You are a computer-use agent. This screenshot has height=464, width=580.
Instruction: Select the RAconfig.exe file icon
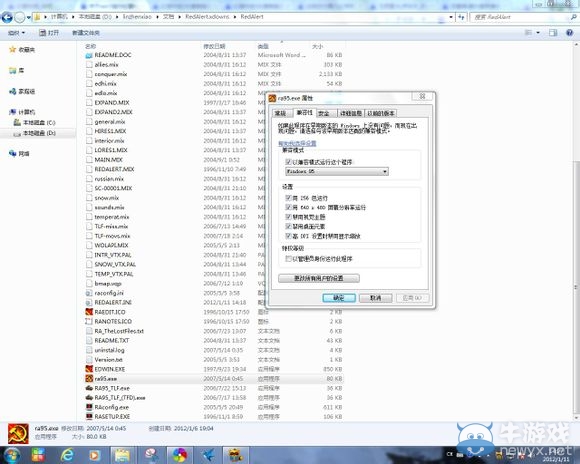coord(89,407)
